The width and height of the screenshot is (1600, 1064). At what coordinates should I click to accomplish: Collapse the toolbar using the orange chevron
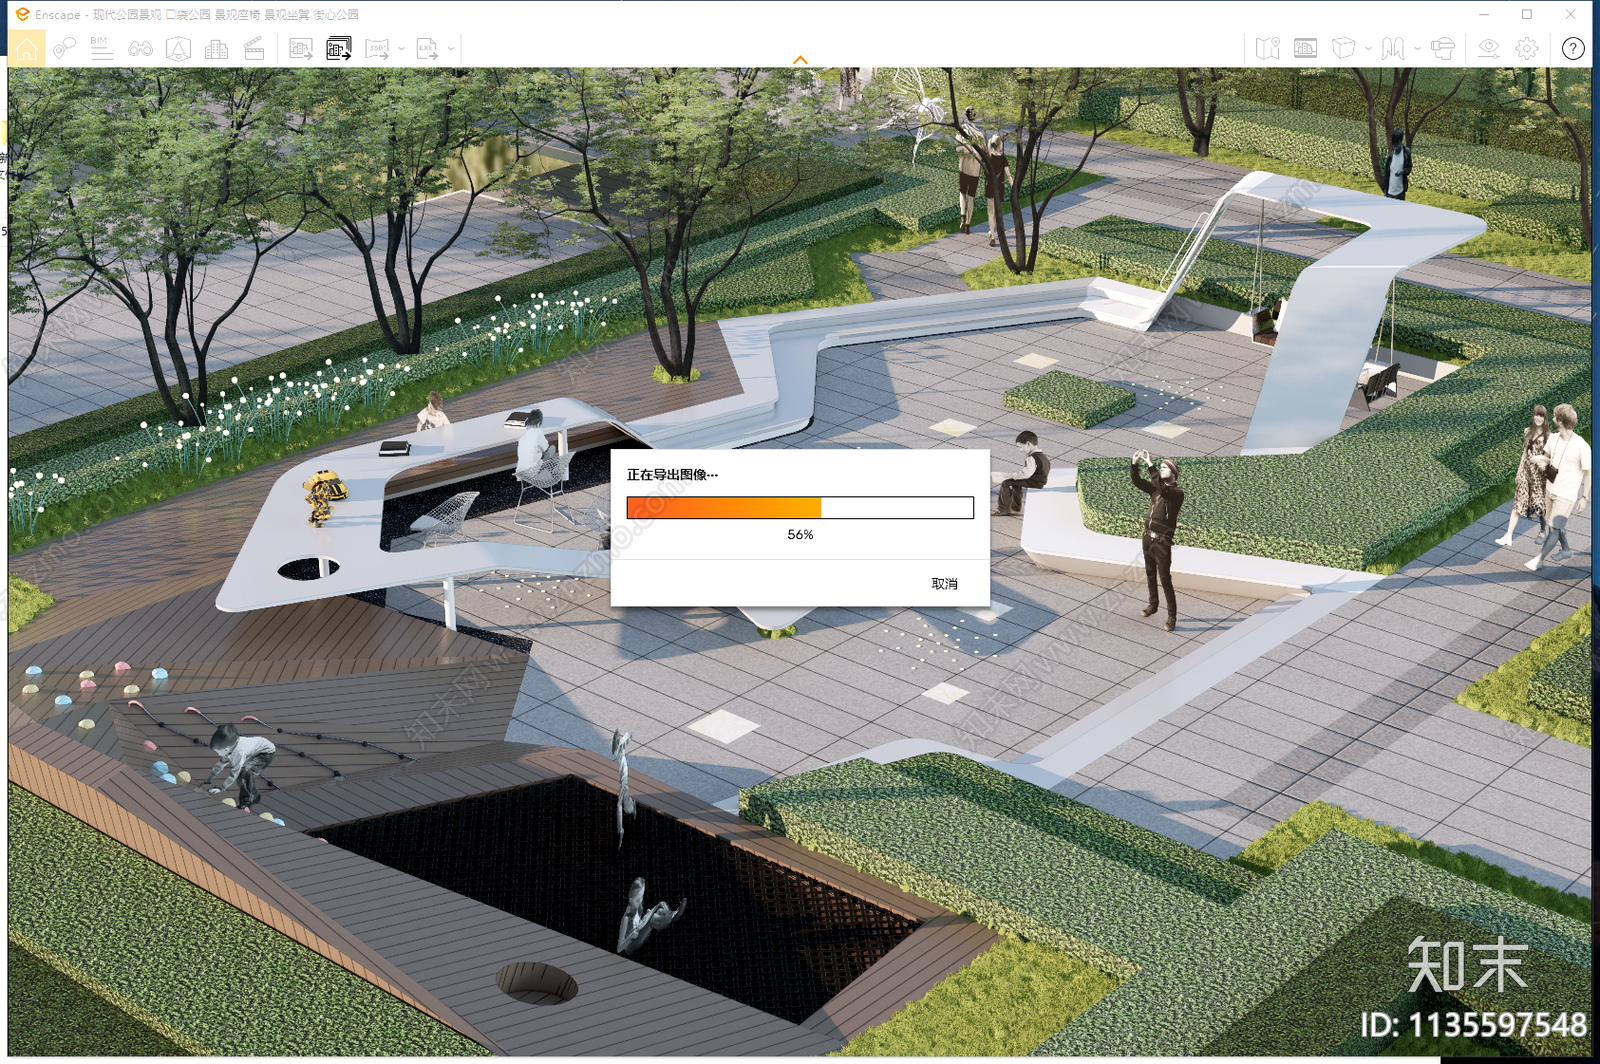(800, 60)
